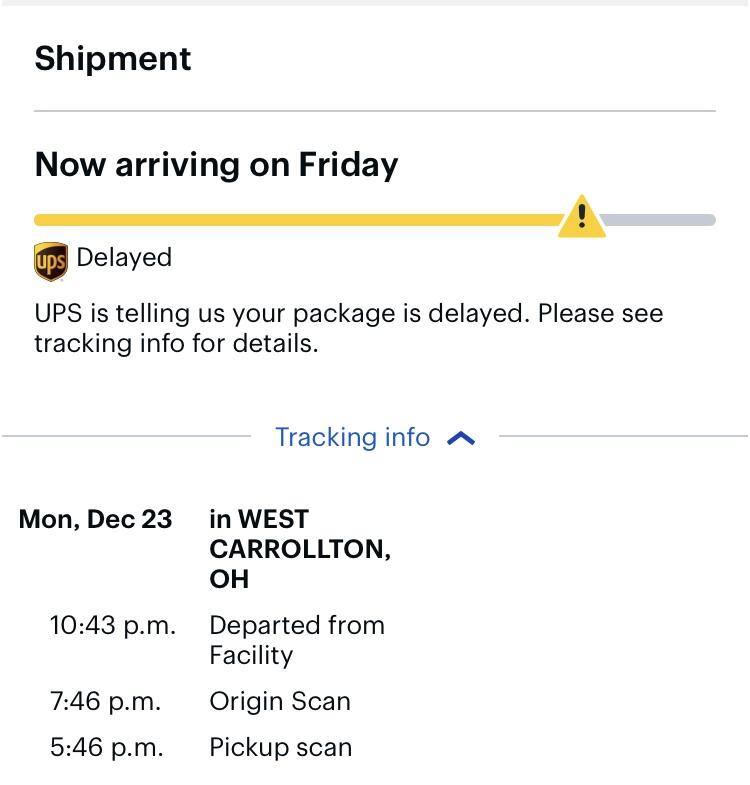Screen dimensions: 750x785
Task: Click the UPS carrier logo
Action: coord(50,262)
